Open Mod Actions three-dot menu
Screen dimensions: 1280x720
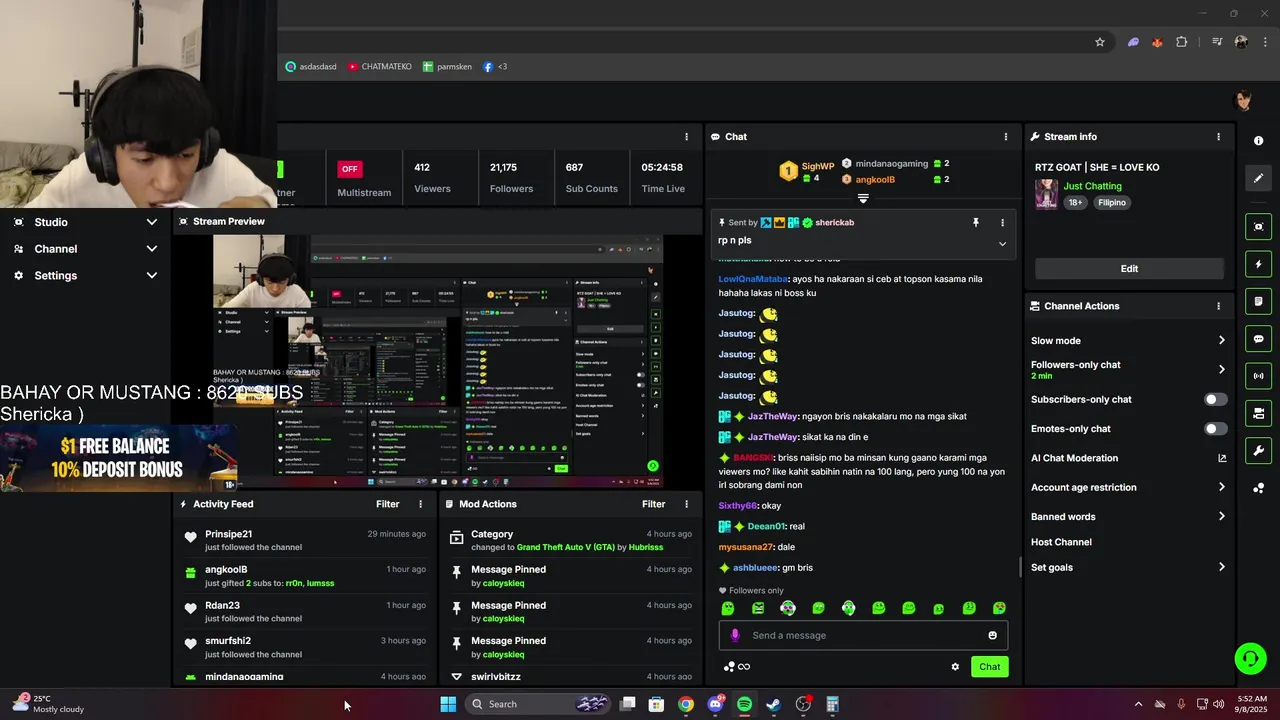686,504
